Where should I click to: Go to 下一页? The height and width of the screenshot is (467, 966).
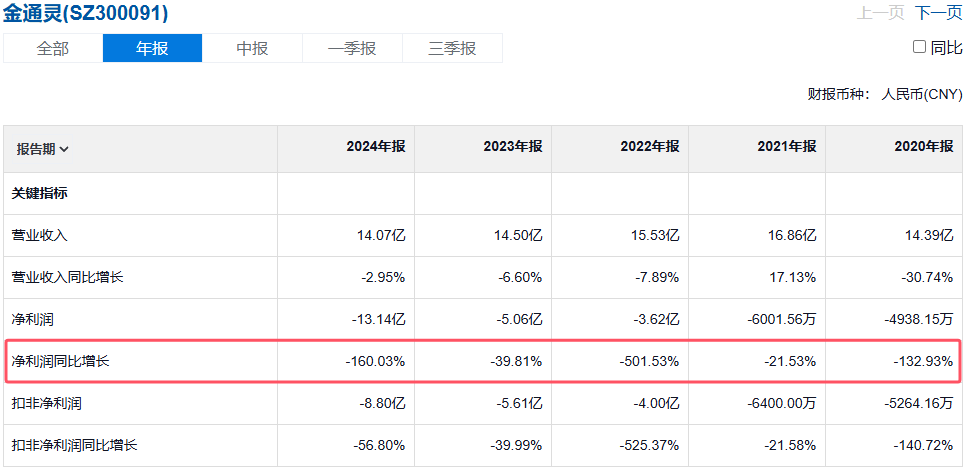[938, 13]
